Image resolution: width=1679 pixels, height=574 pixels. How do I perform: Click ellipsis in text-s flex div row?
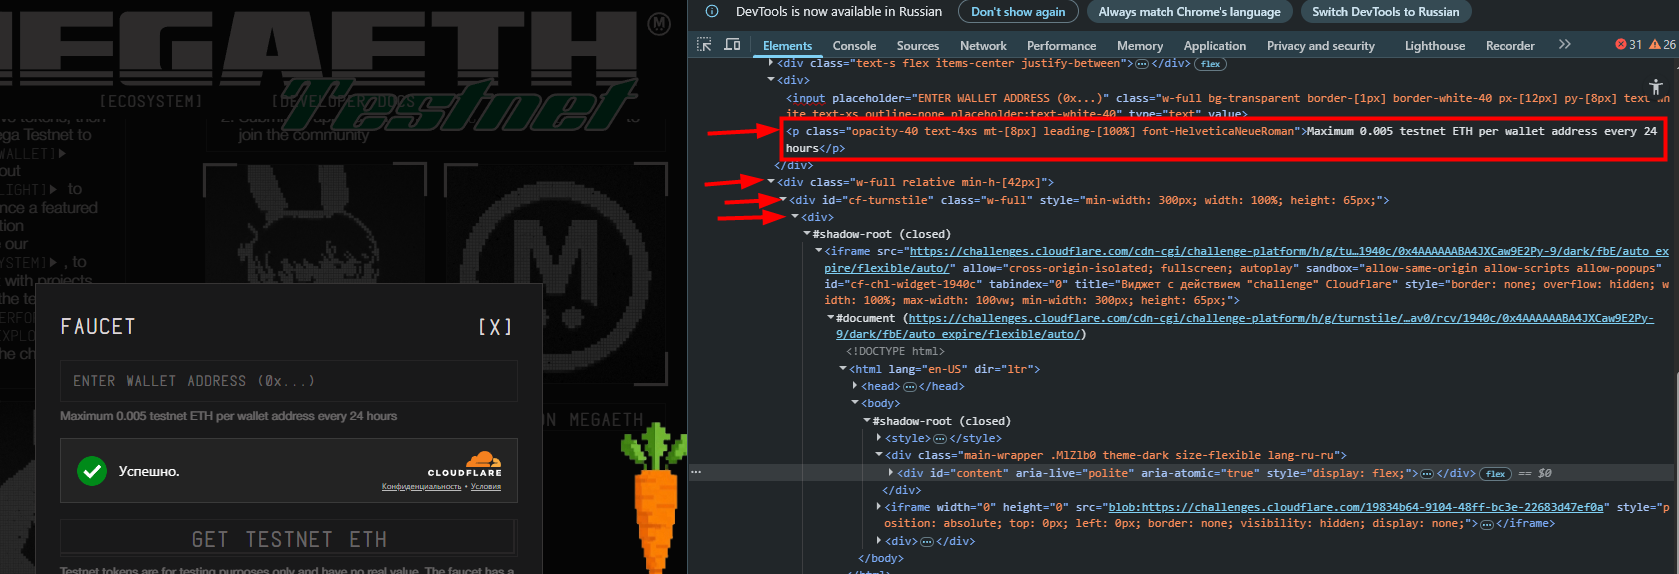(1141, 64)
